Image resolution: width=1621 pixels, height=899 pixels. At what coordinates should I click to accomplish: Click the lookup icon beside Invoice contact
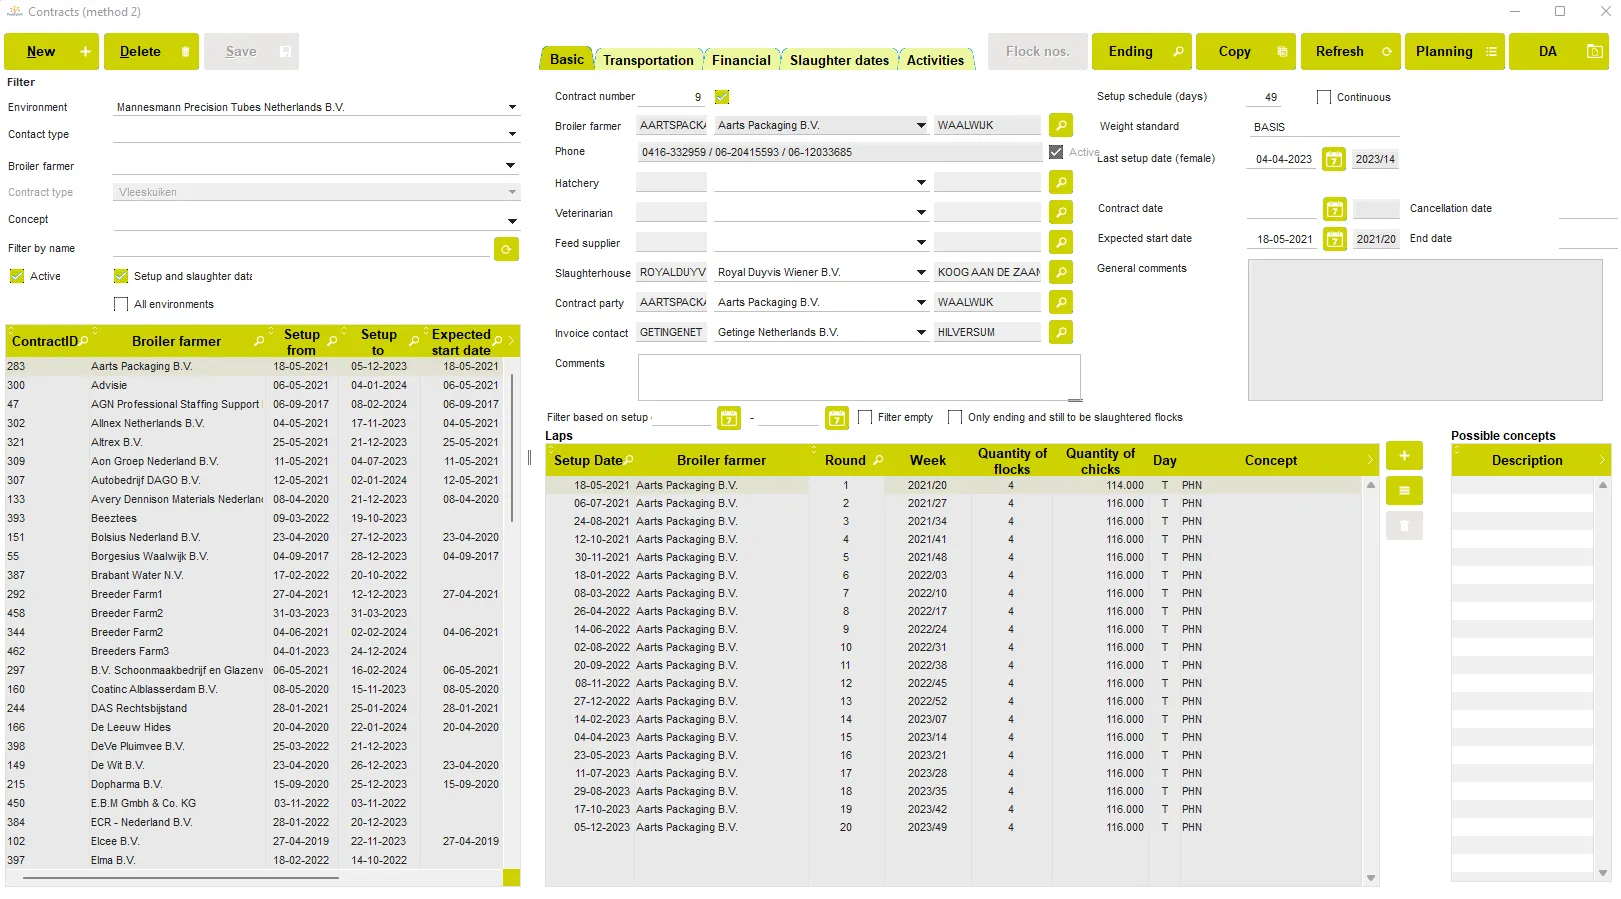[1061, 333]
